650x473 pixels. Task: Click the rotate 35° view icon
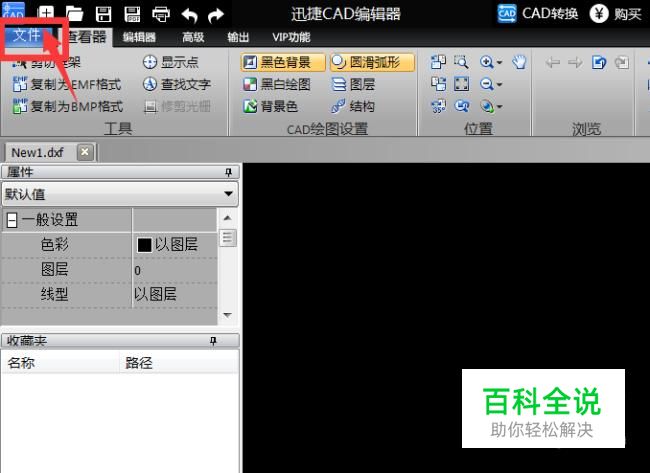[438, 106]
